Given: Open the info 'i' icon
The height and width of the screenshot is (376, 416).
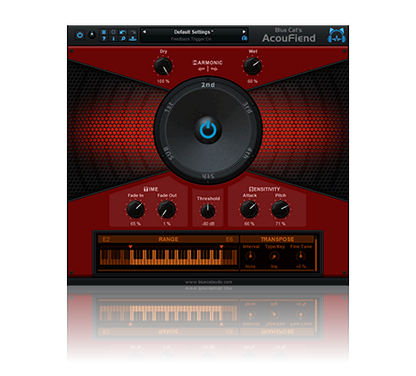Looking at the screenshot, I should [x=113, y=39].
